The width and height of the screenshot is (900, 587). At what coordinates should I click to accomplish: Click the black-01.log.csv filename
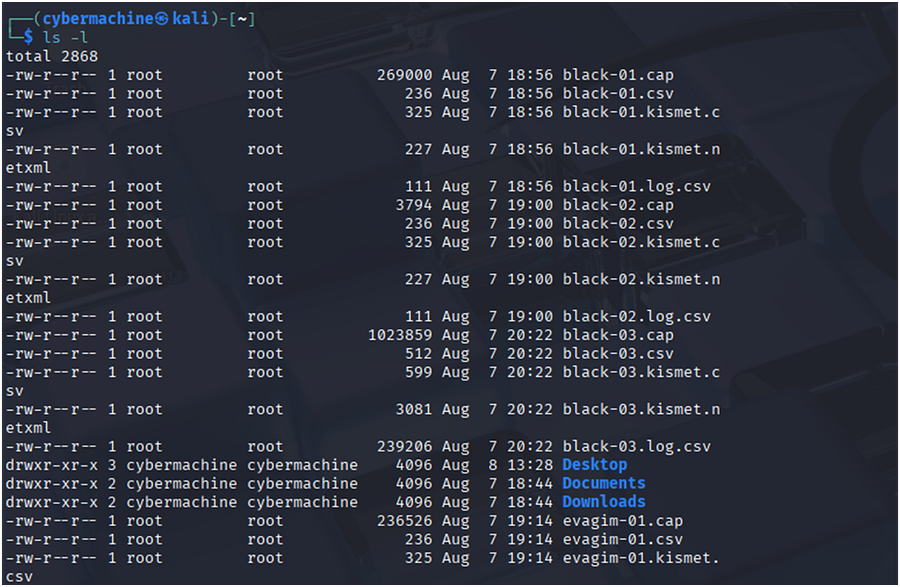point(636,186)
